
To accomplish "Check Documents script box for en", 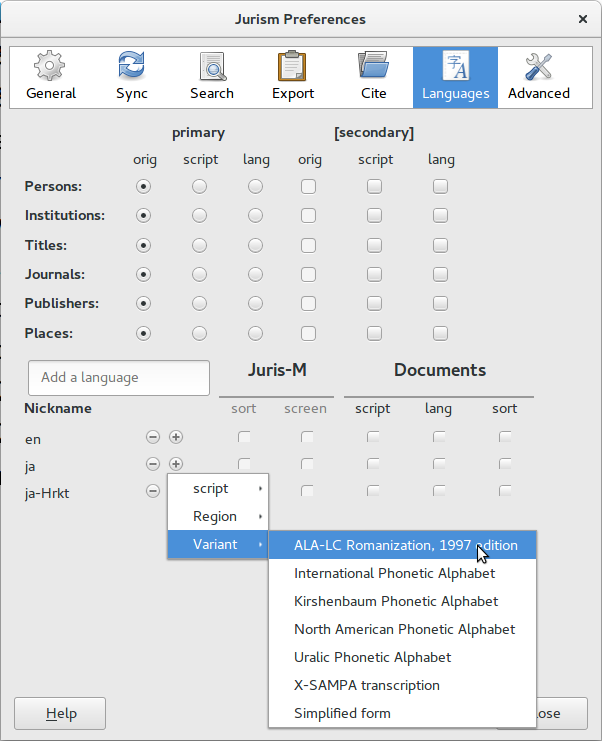I will tap(373, 437).
